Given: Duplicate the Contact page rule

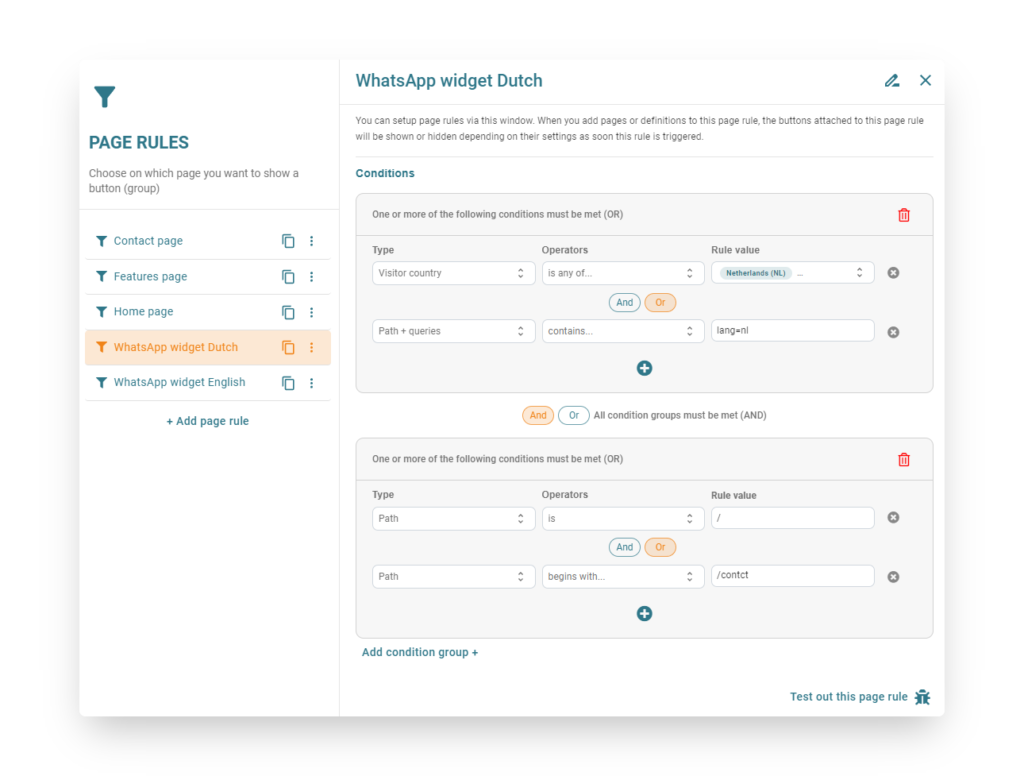Looking at the screenshot, I should [288, 241].
